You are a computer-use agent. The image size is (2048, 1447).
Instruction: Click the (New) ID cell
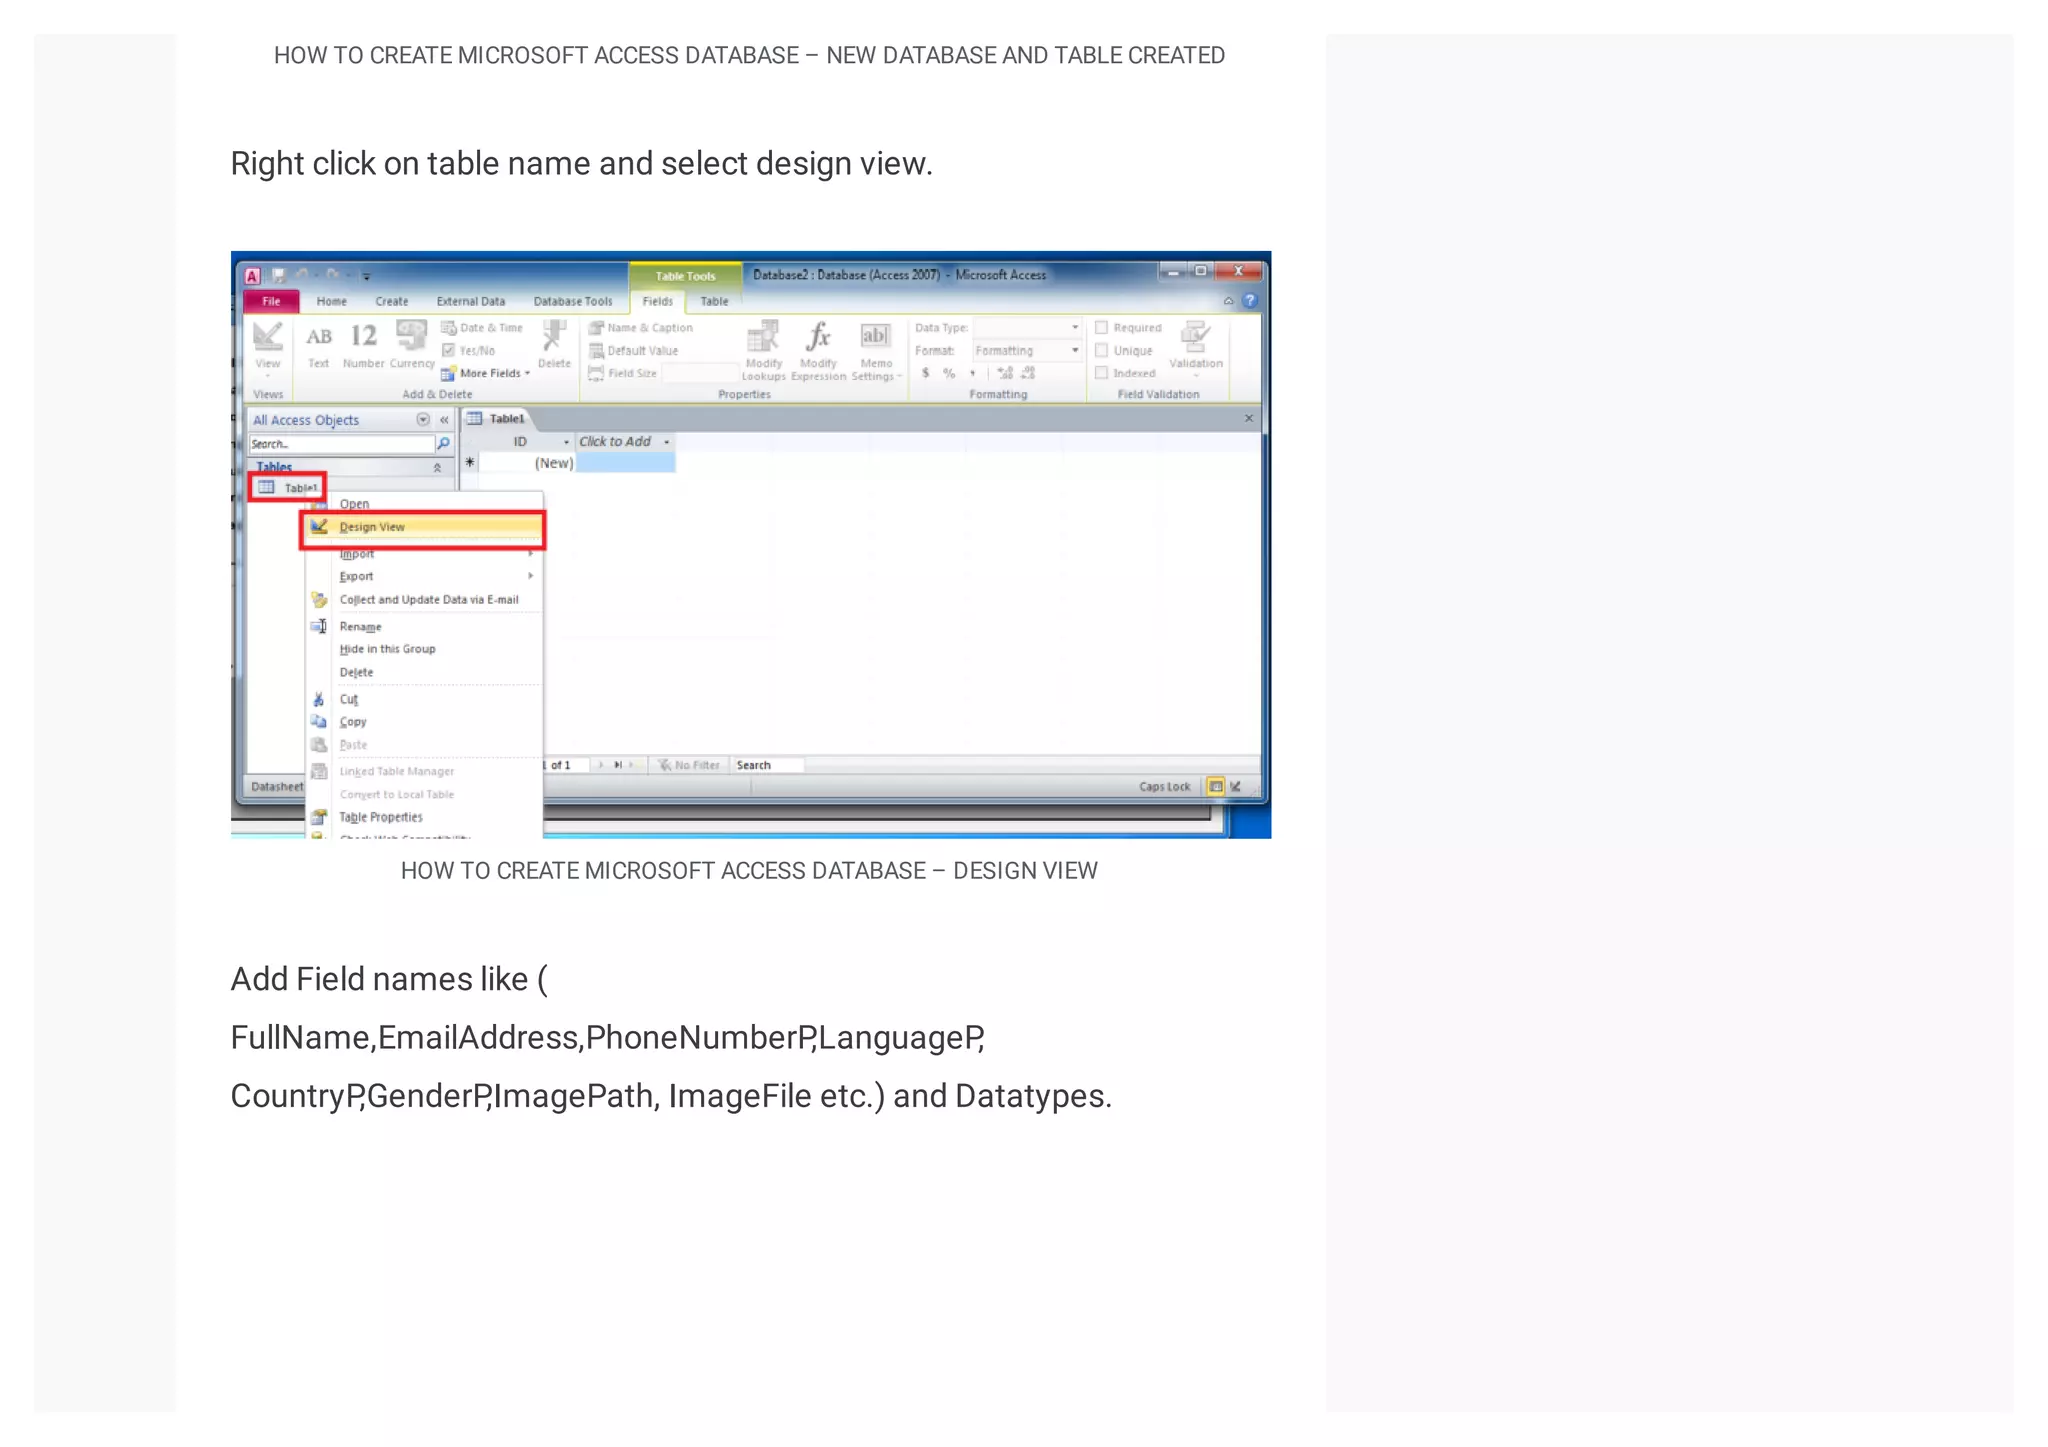[x=527, y=463]
